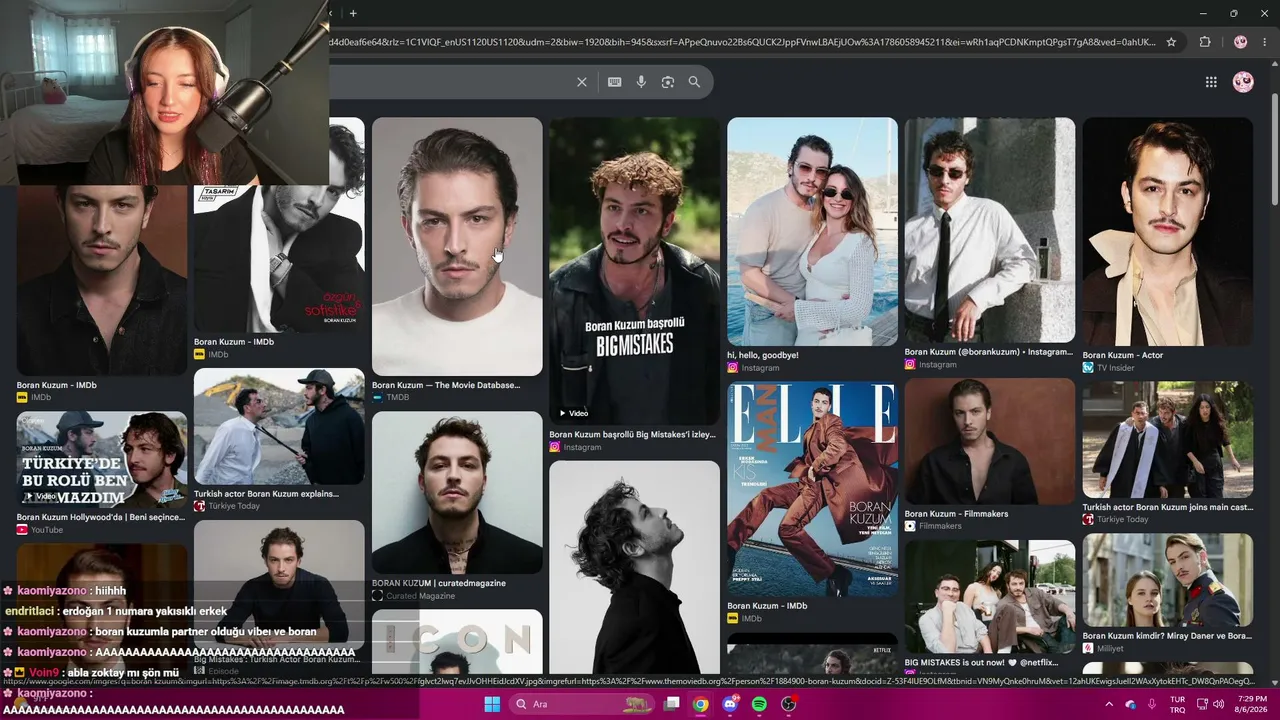Click the microphone icon in the system tray
Image resolution: width=1280 pixels, height=720 pixels.
point(1152,704)
